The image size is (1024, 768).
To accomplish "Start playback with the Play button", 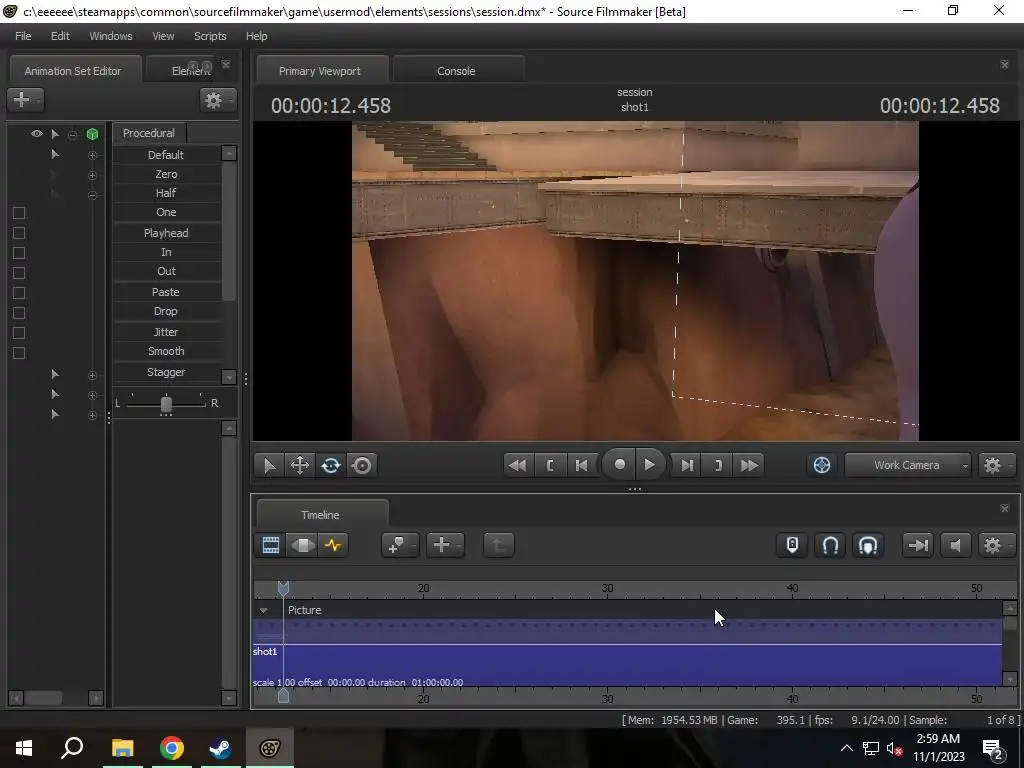I will pyautogui.click(x=650, y=464).
